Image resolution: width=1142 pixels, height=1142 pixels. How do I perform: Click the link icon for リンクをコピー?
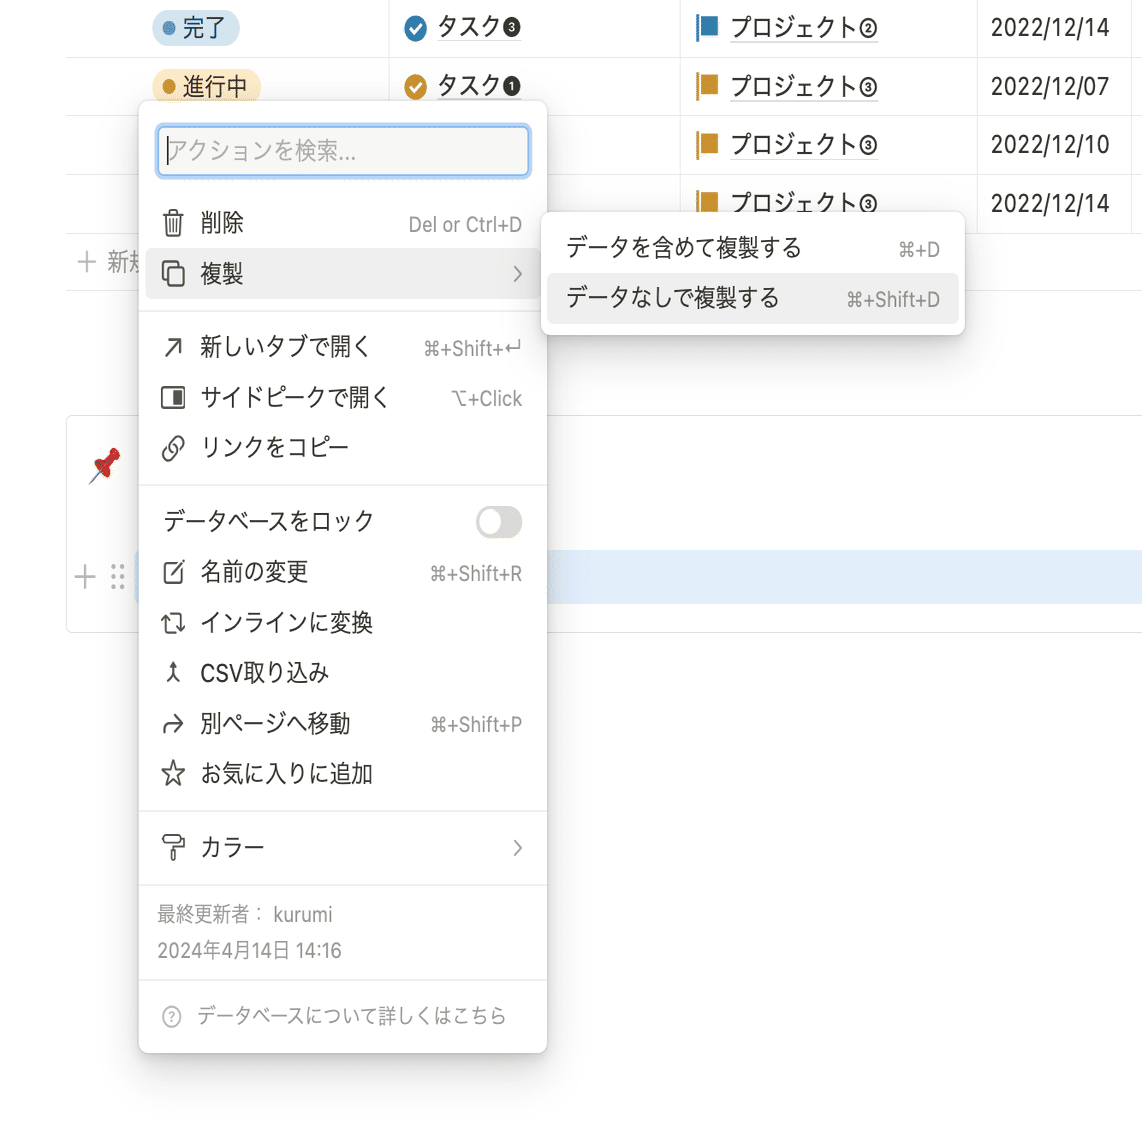[173, 448]
